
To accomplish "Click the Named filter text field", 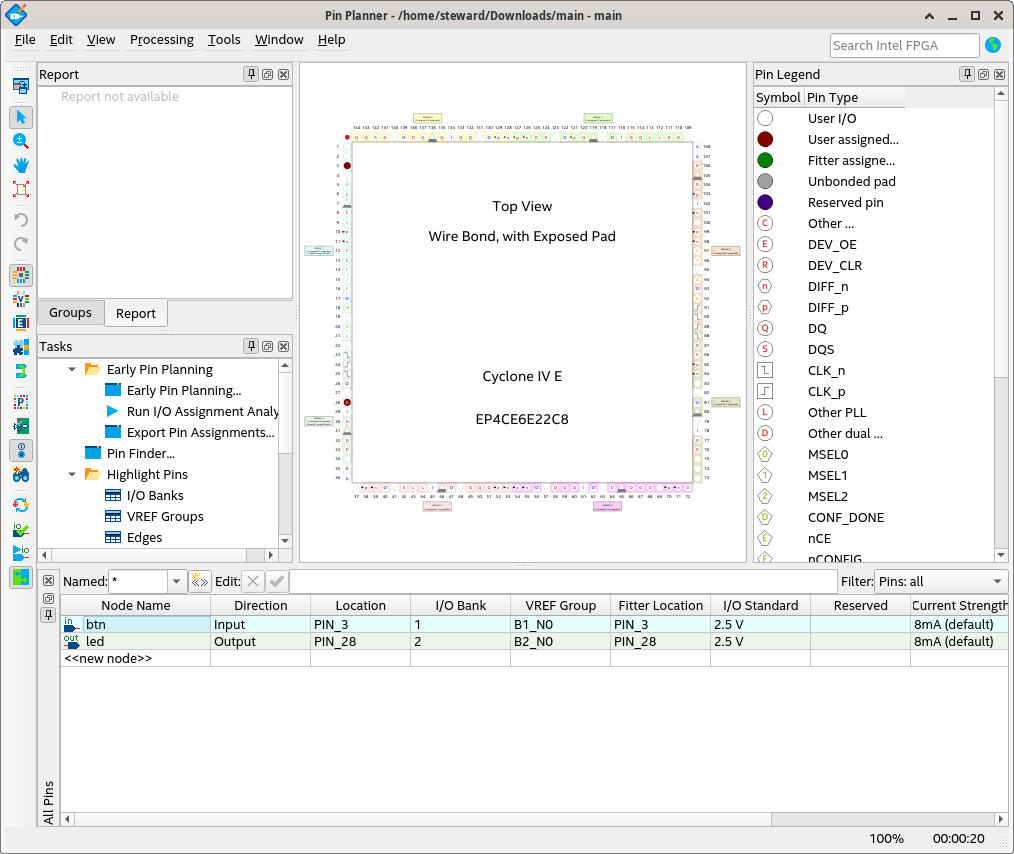I will [x=138, y=581].
